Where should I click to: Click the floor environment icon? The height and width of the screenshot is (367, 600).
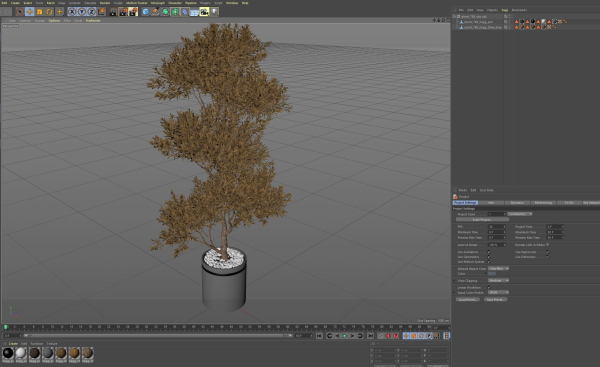[x=194, y=12]
